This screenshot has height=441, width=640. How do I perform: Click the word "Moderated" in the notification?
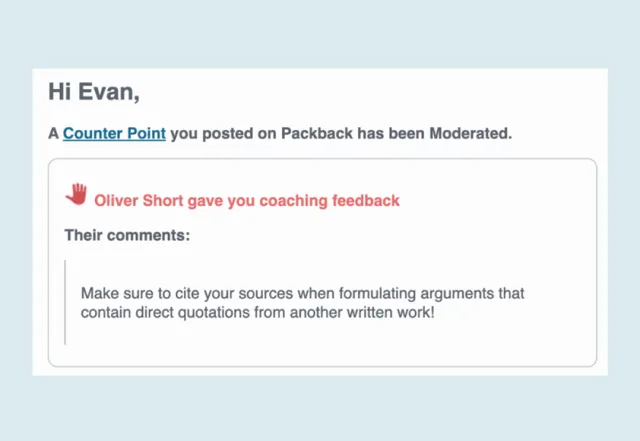(x=470, y=133)
